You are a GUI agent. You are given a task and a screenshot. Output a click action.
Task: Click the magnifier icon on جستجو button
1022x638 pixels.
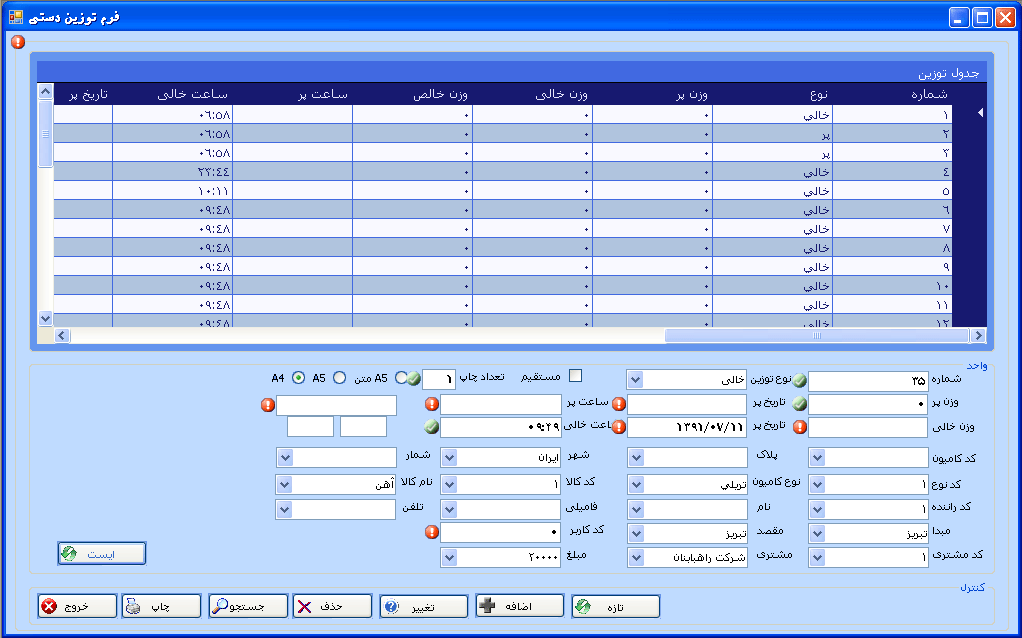pyautogui.click(x=220, y=607)
